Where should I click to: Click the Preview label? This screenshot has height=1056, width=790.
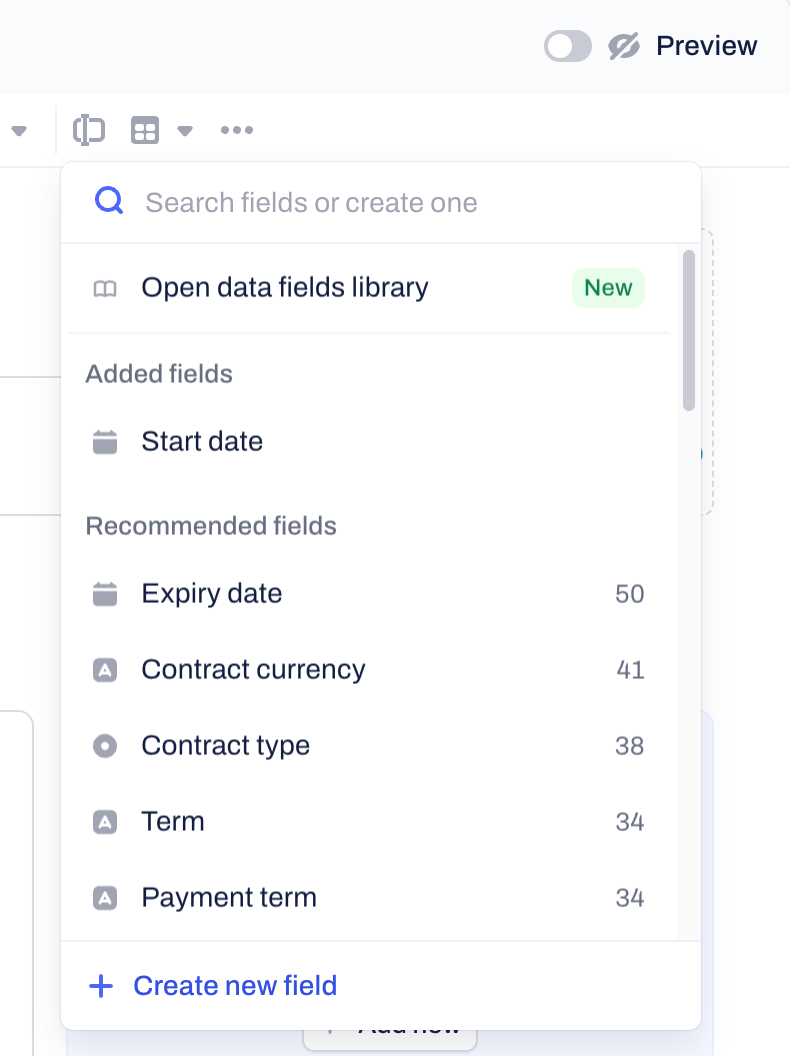click(706, 46)
